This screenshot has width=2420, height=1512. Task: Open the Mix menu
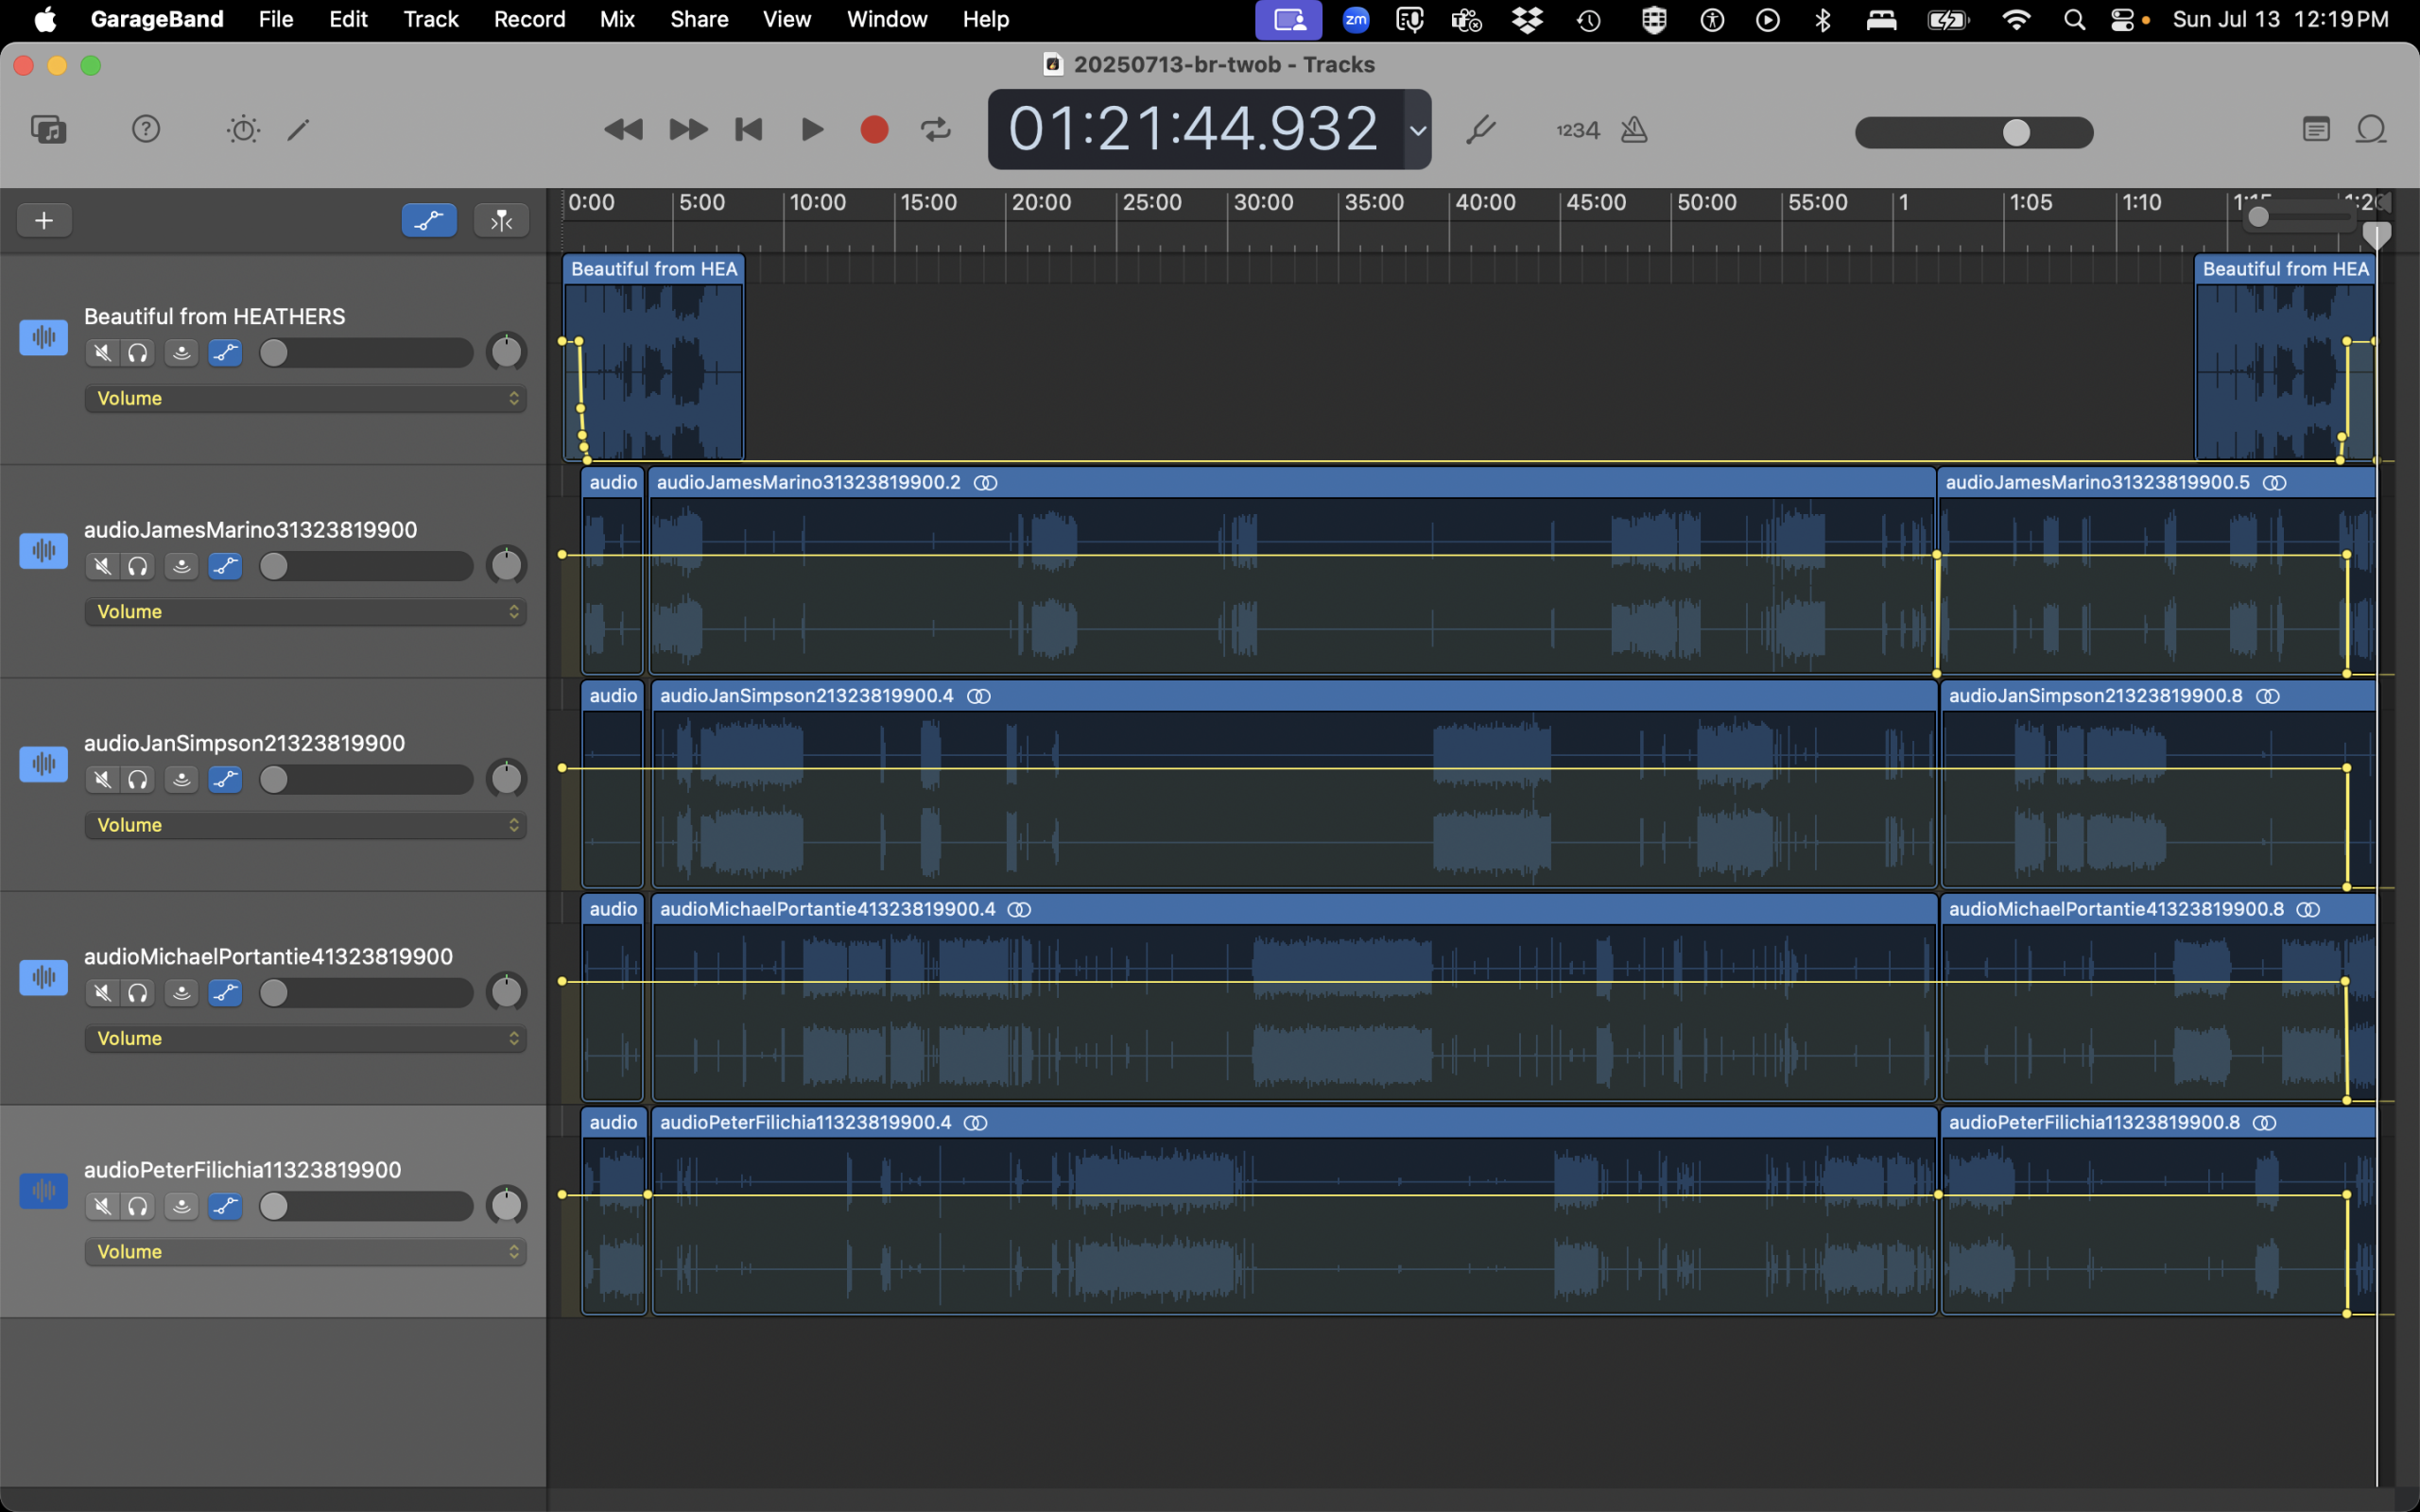[617, 19]
